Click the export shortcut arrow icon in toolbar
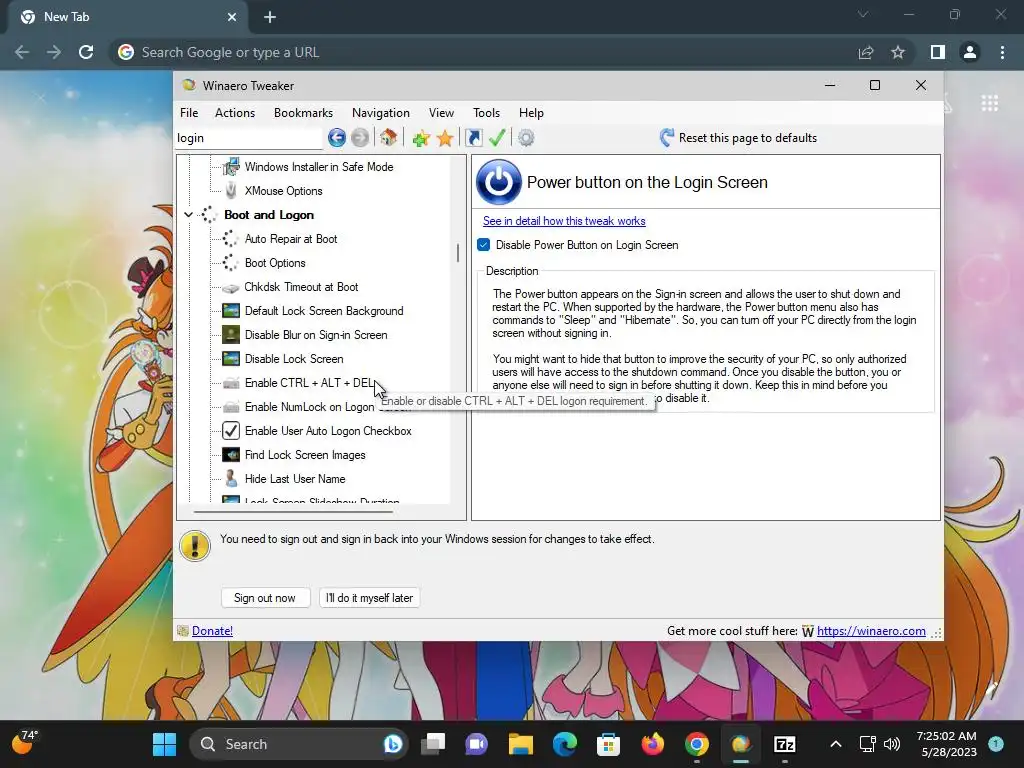The image size is (1024, 768). pos(473,138)
